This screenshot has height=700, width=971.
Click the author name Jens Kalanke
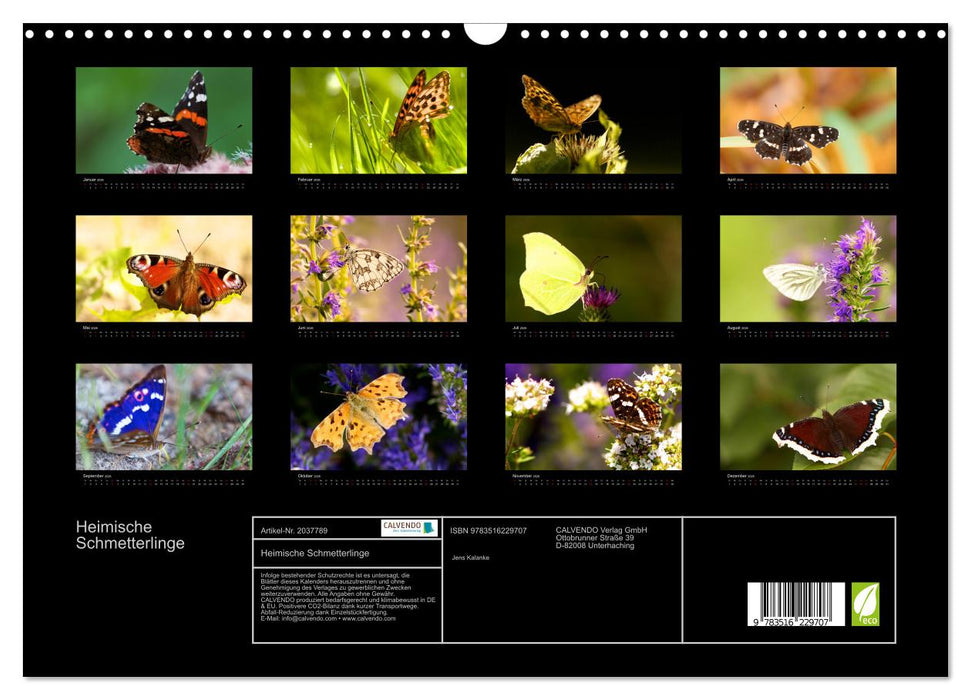pyautogui.click(x=471, y=557)
